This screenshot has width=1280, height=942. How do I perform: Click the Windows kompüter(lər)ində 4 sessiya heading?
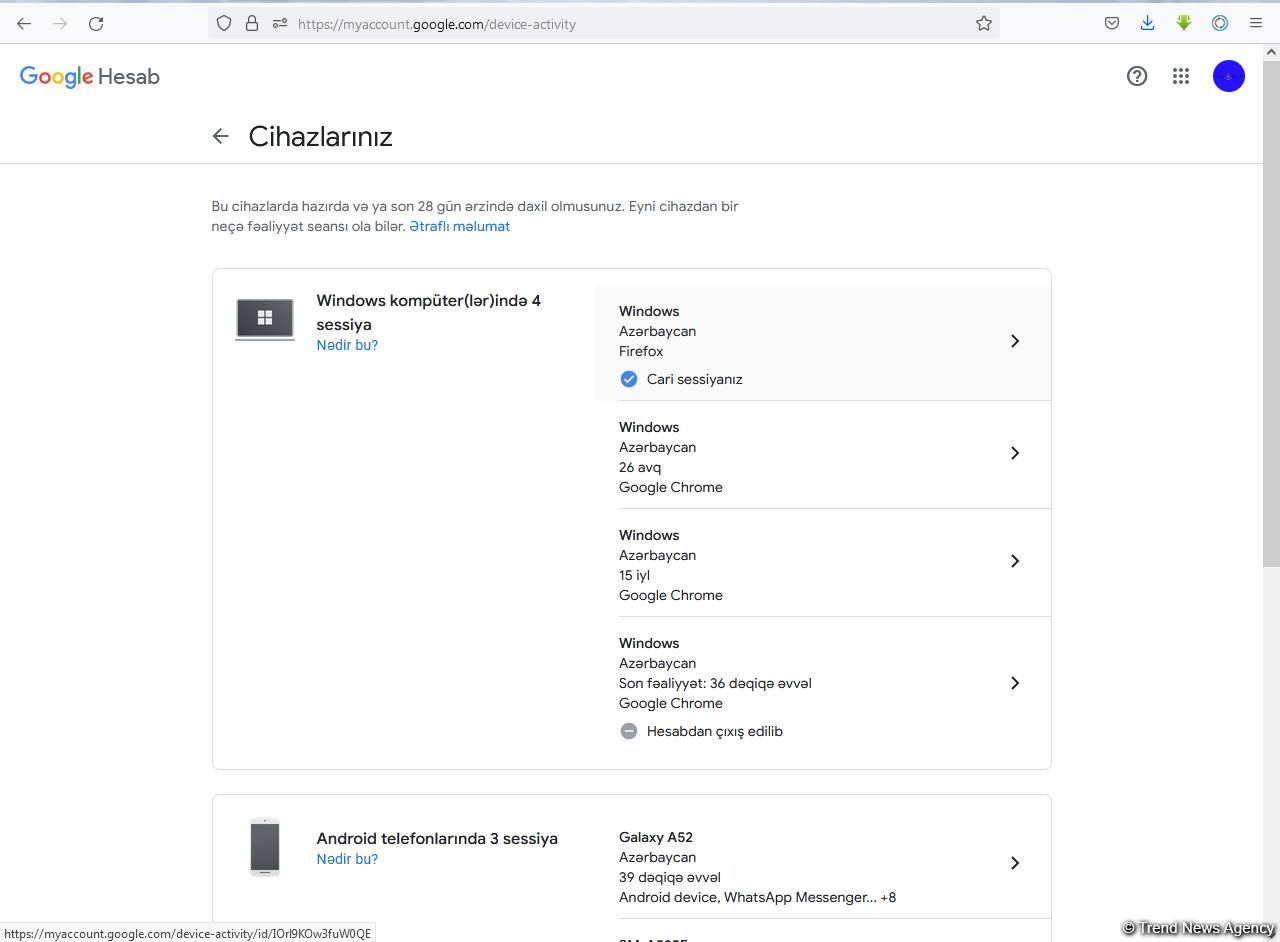point(429,312)
